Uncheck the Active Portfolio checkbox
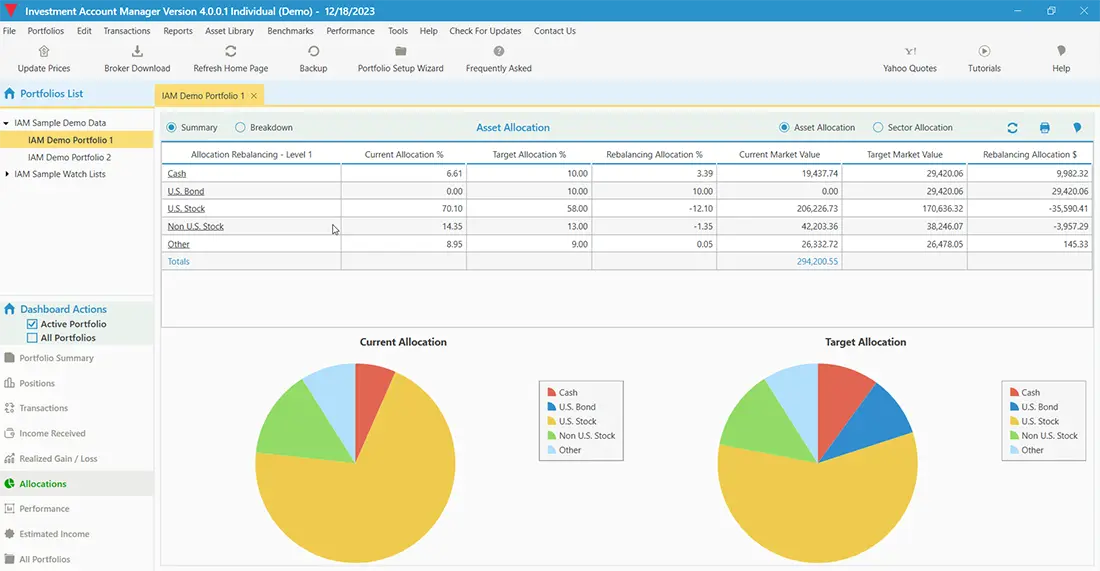Image resolution: width=1100 pixels, height=571 pixels. [32, 324]
